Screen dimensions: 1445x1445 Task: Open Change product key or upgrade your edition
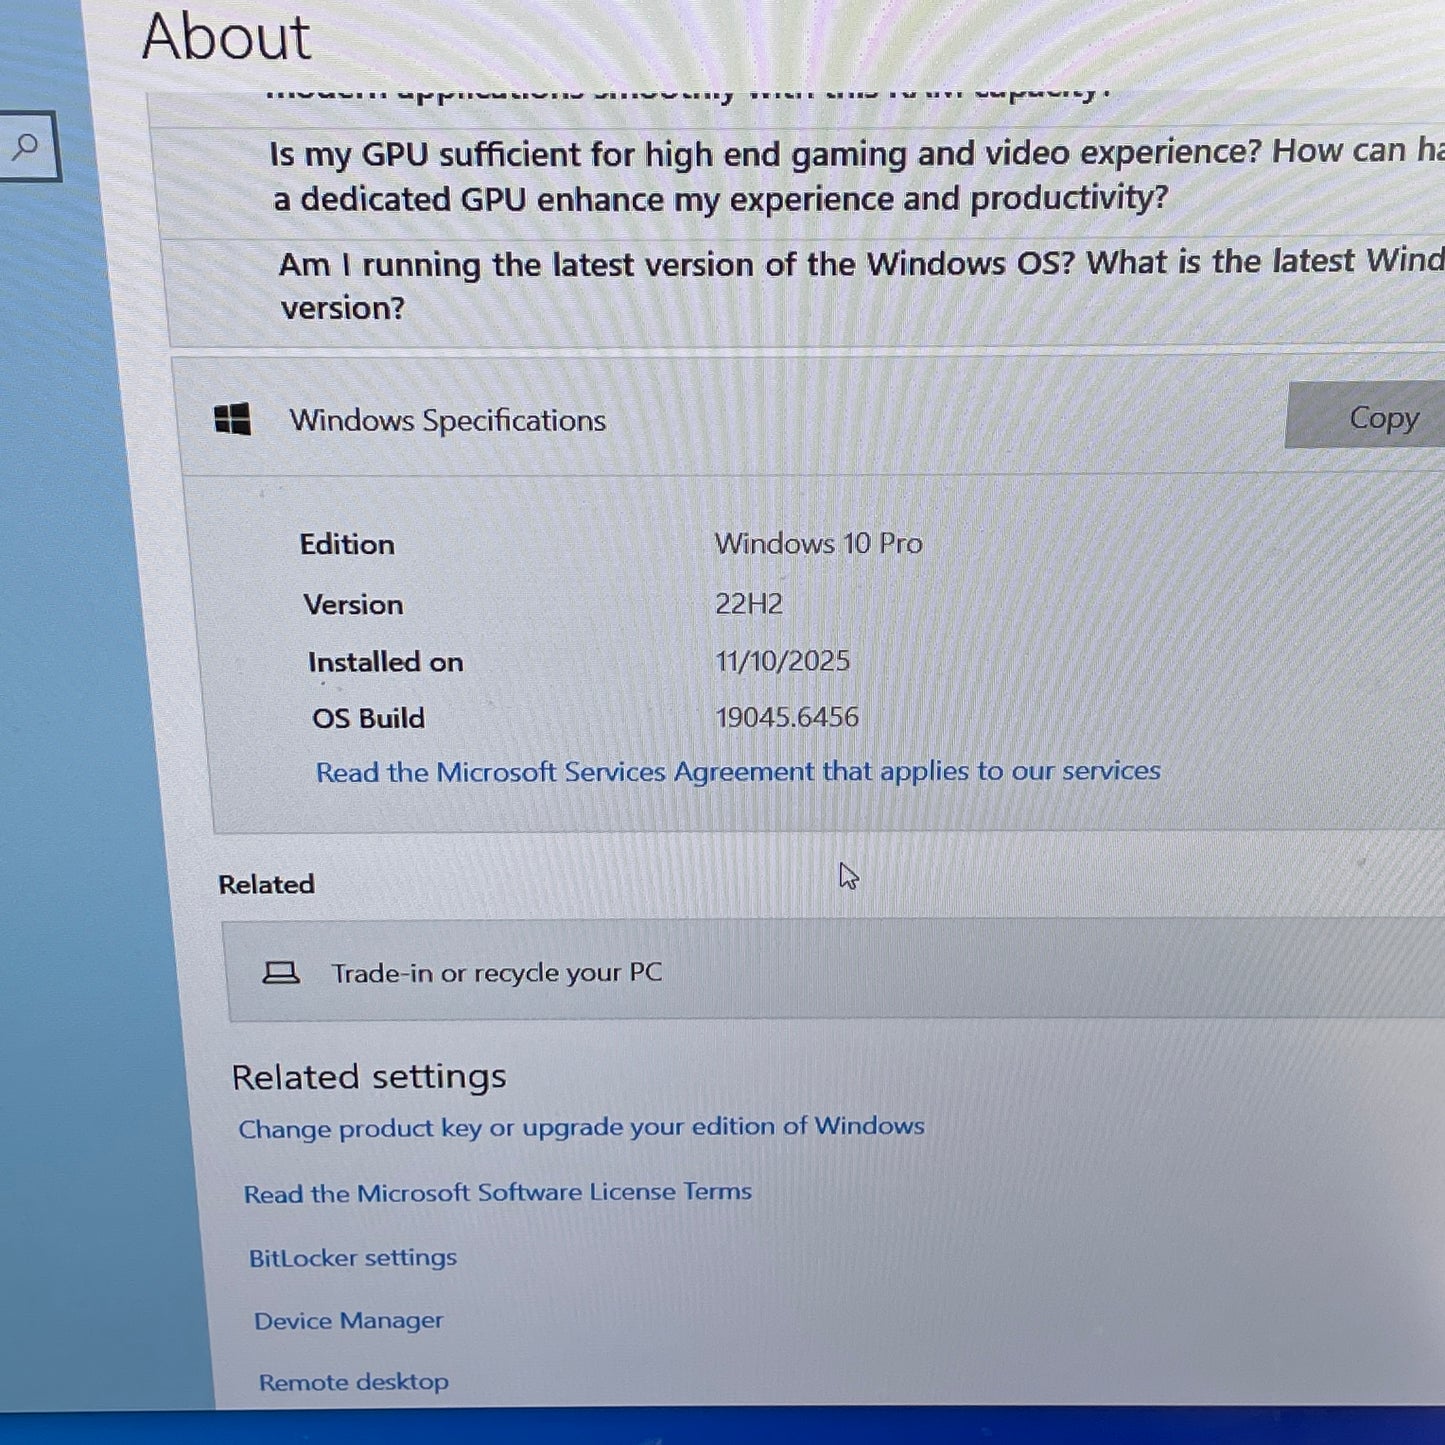pos(581,1127)
